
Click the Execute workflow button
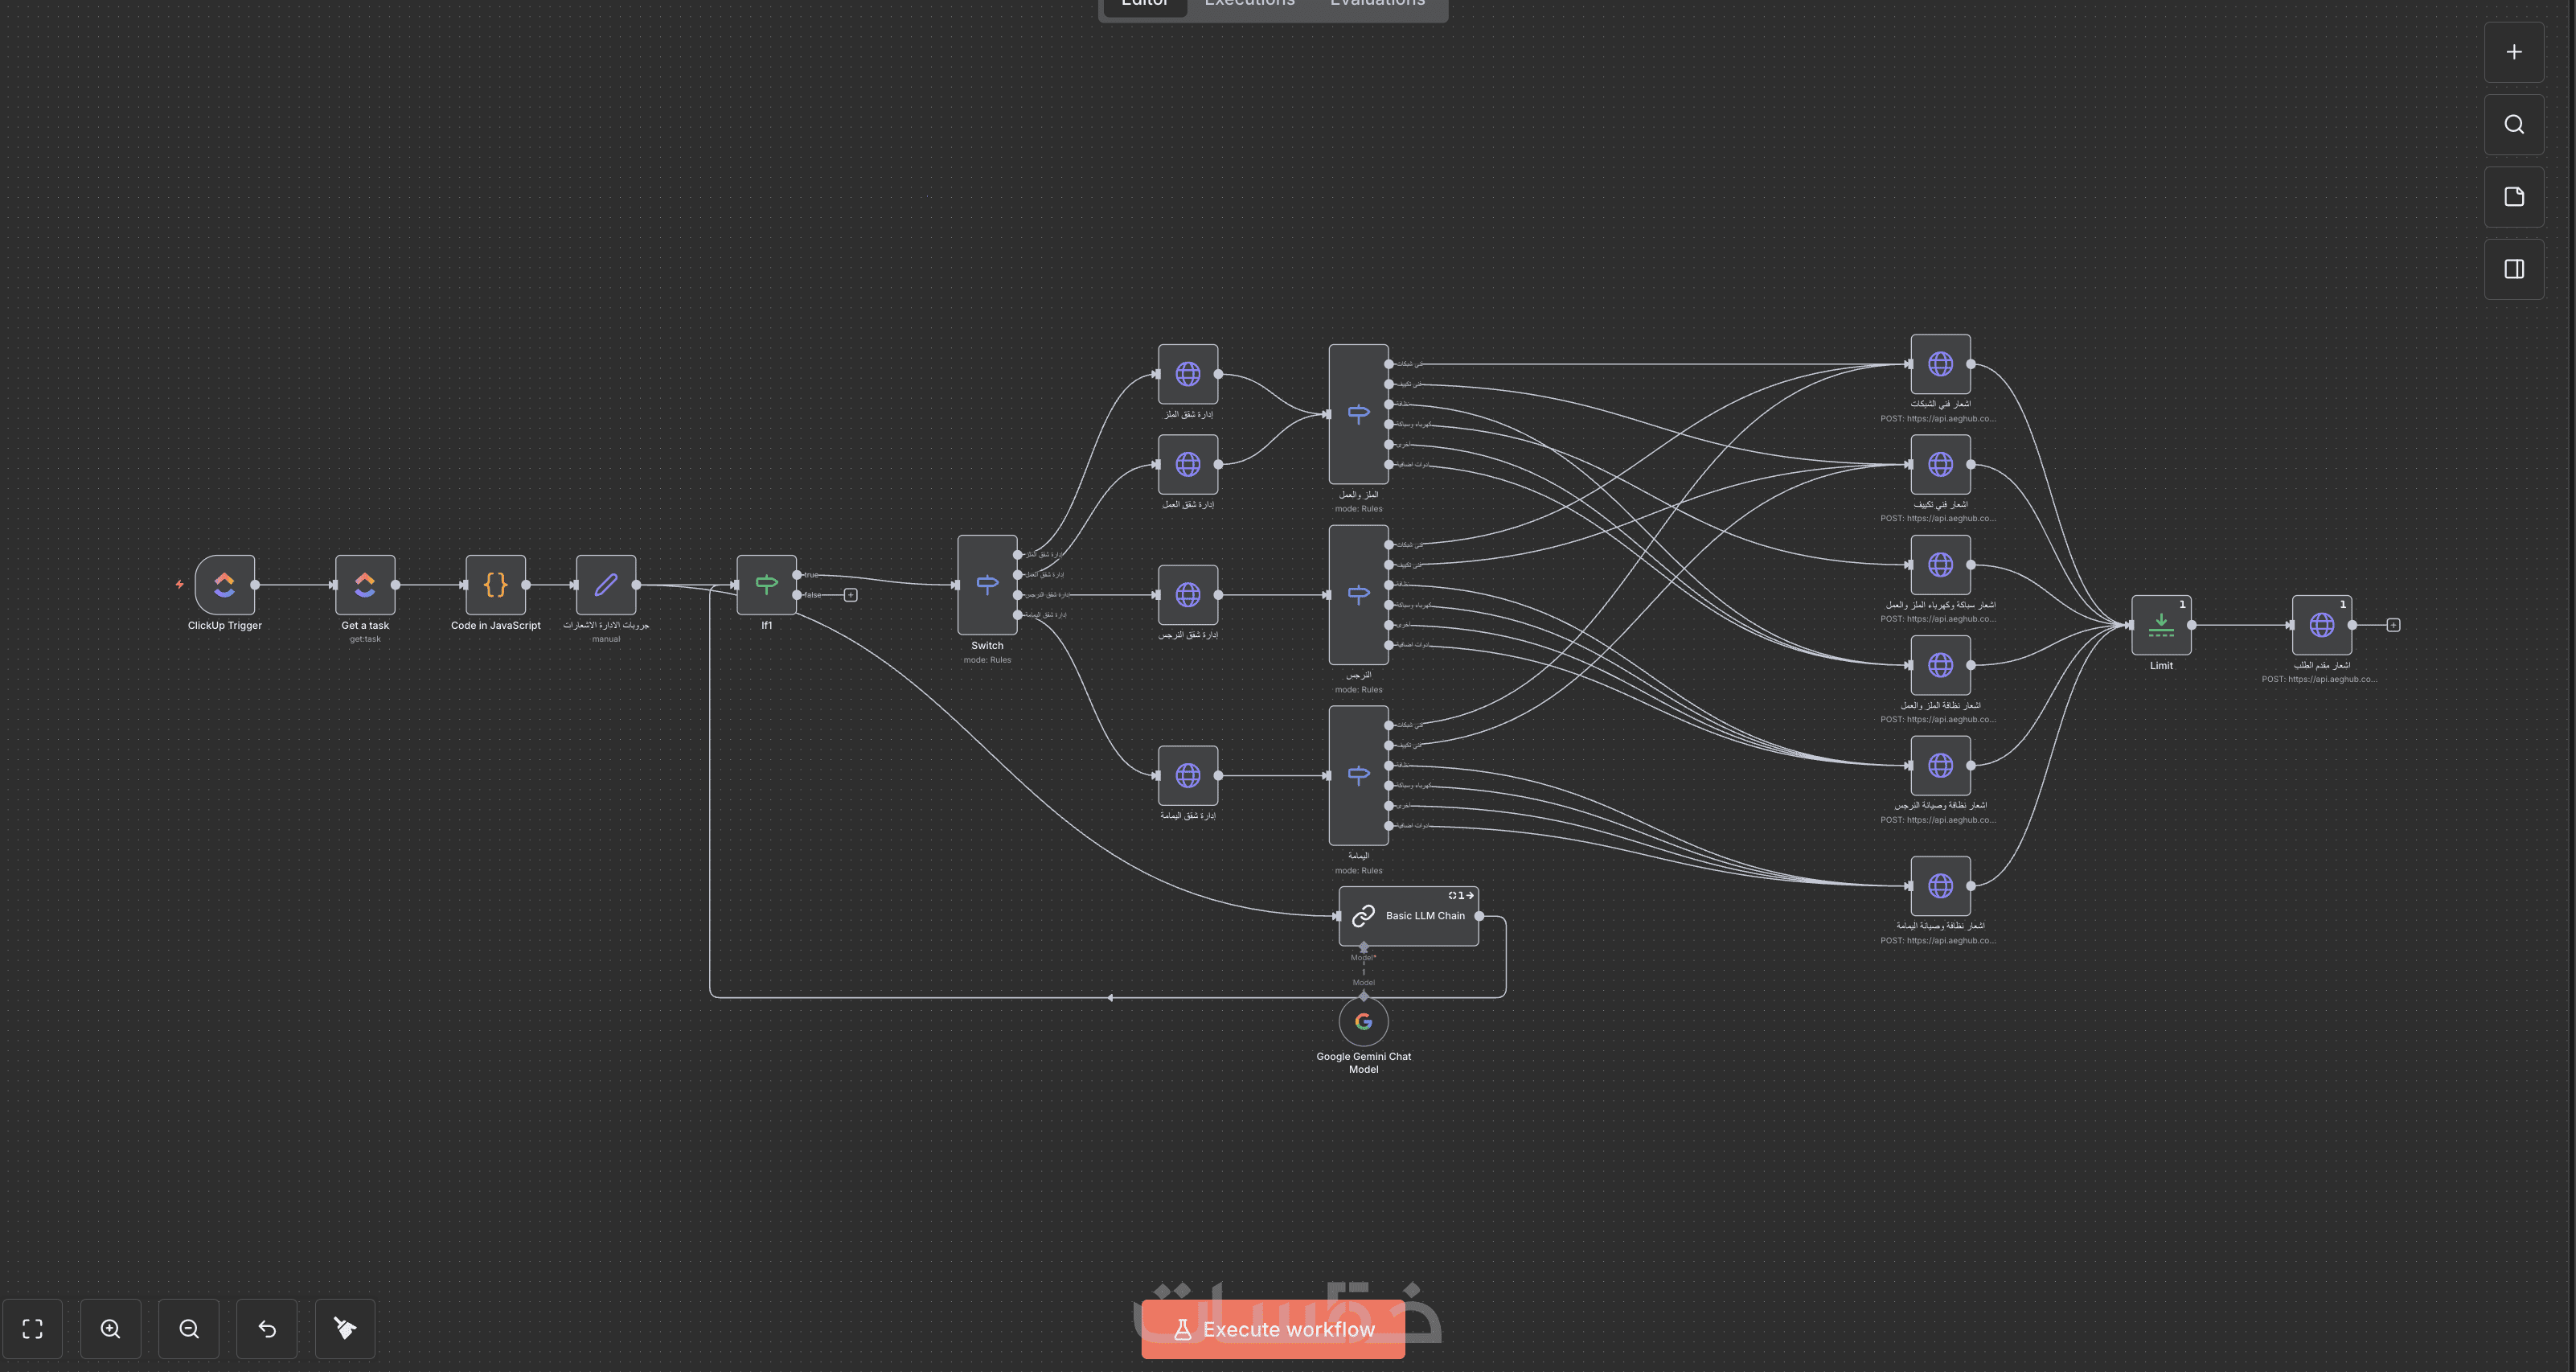pos(1273,1329)
